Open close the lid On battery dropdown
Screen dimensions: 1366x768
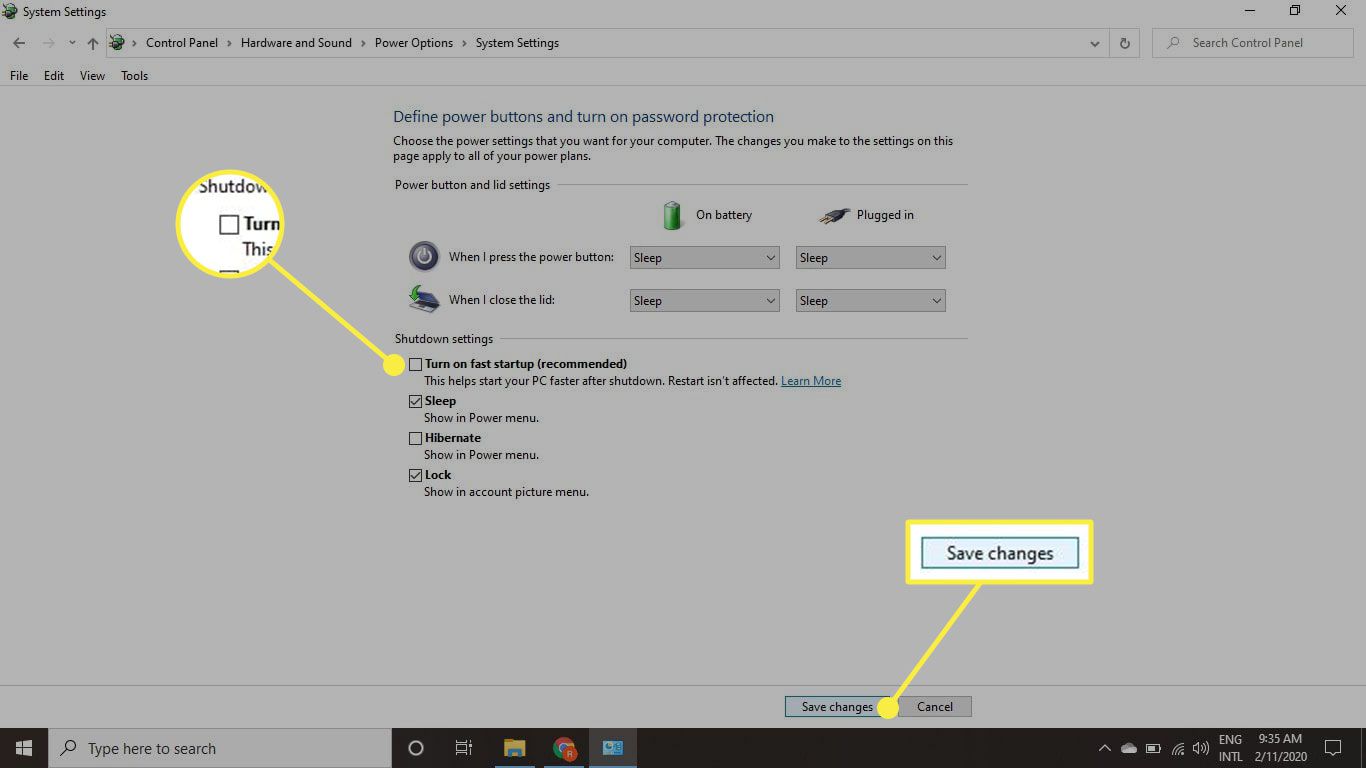[x=704, y=301]
